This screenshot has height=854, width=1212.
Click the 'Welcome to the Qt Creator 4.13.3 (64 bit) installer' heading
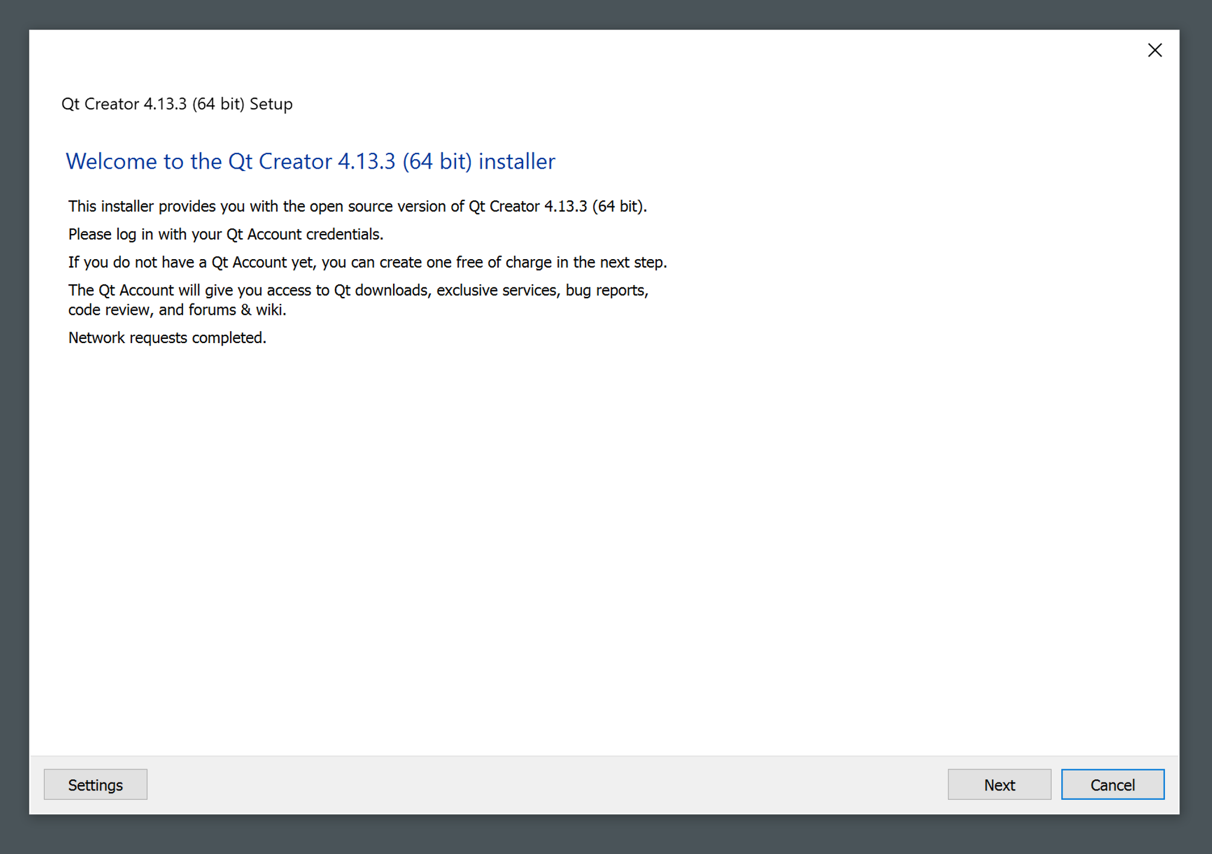point(310,161)
